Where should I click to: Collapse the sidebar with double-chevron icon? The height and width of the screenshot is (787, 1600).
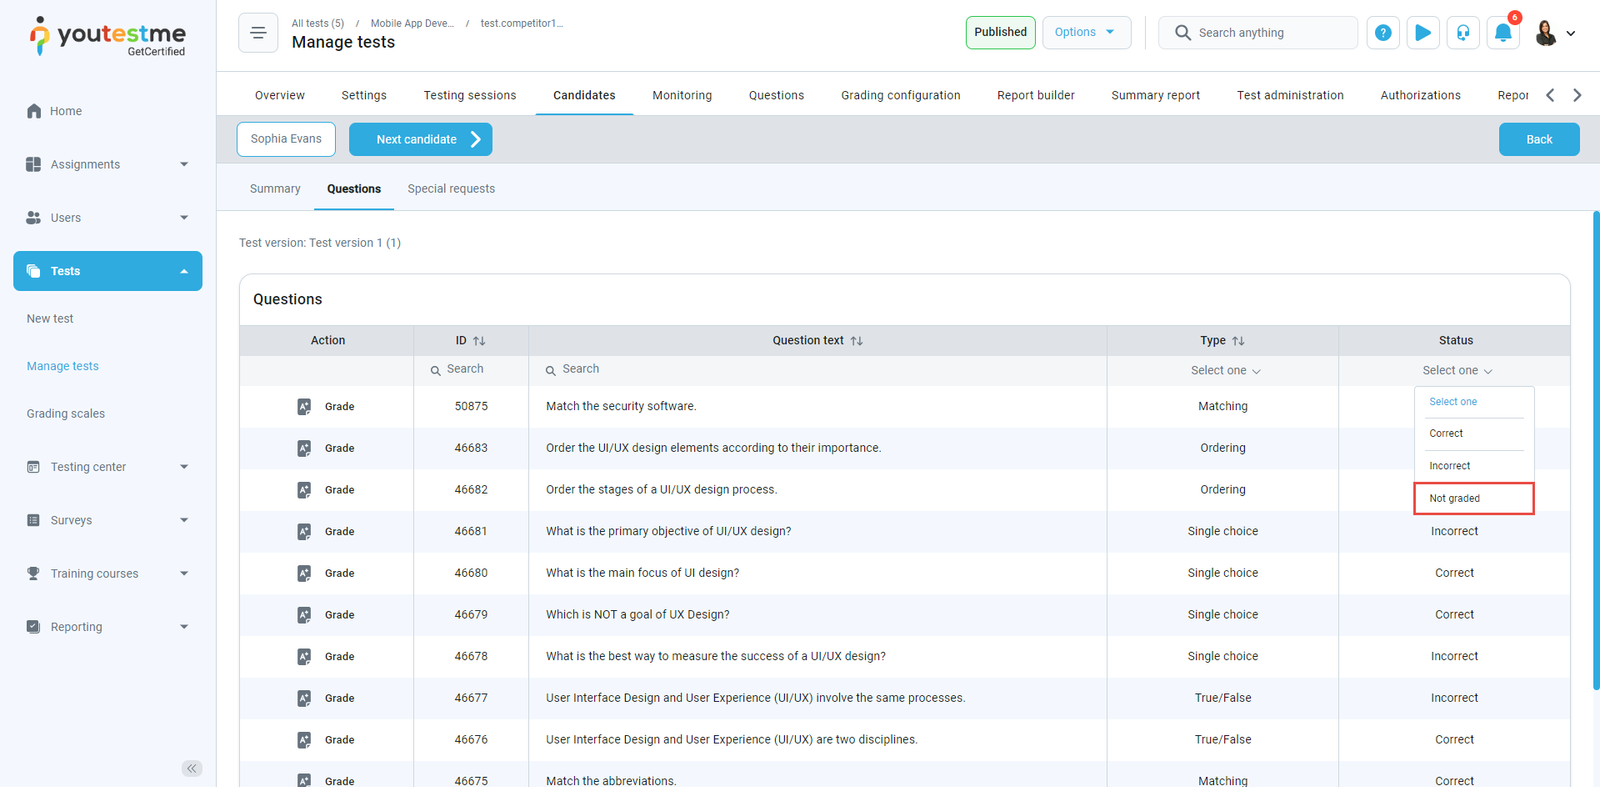192,768
